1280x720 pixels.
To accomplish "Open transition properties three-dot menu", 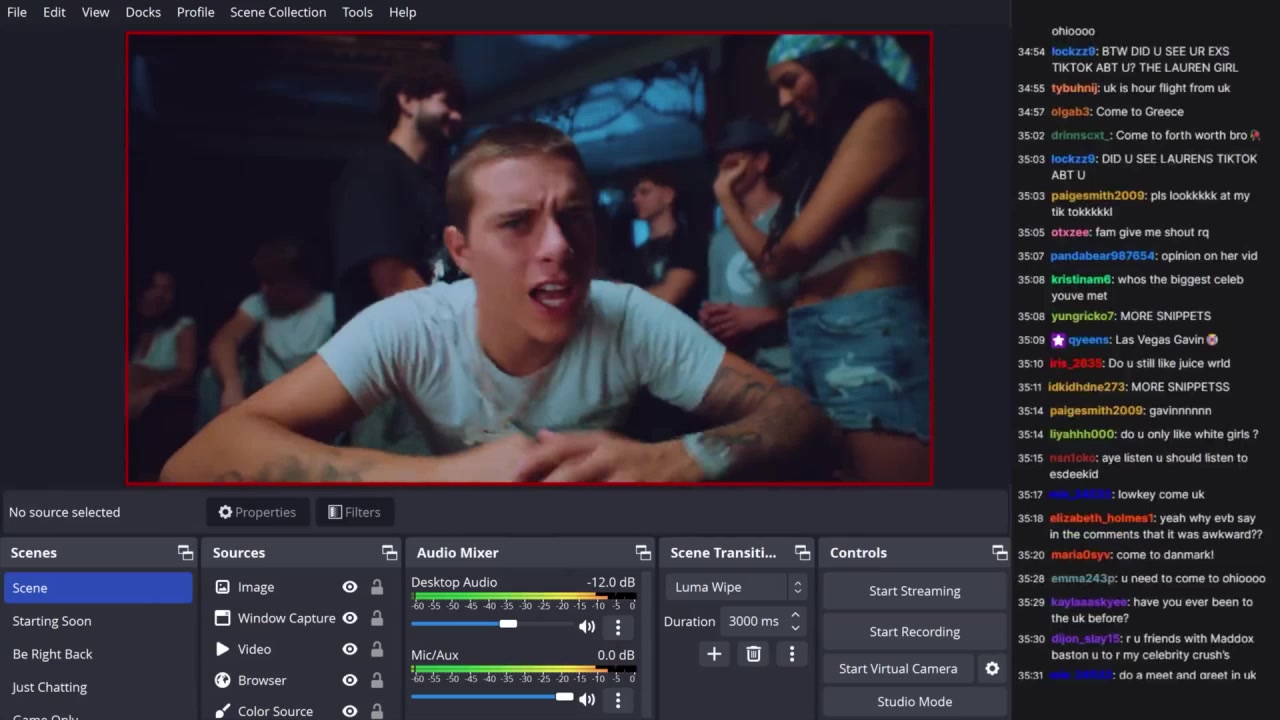I will point(792,654).
